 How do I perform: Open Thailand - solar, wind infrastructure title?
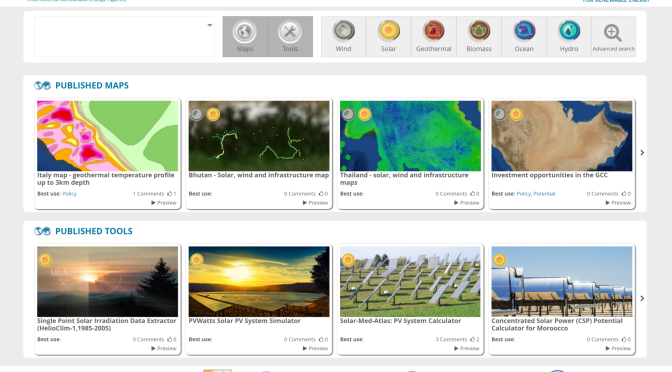tap(404, 179)
